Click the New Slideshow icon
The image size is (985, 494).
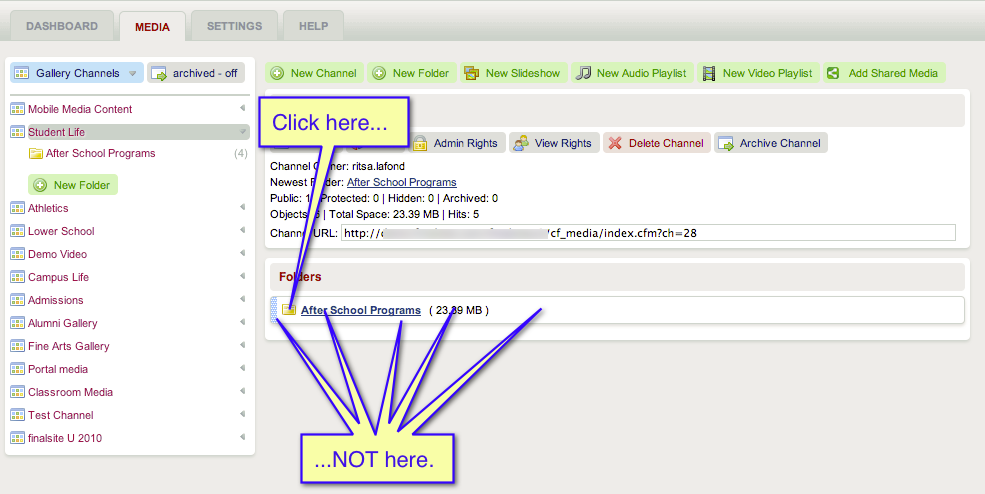pyautogui.click(x=473, y=73)
